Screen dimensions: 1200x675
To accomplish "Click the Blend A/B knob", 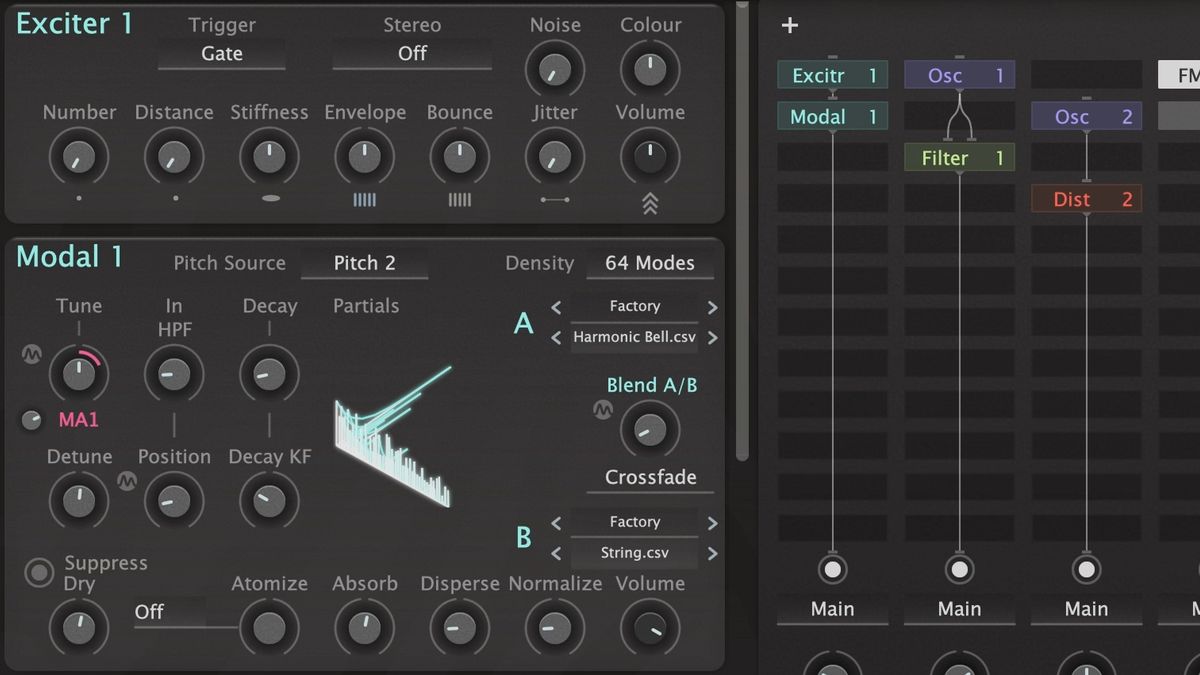I will [x=650, y=430].
